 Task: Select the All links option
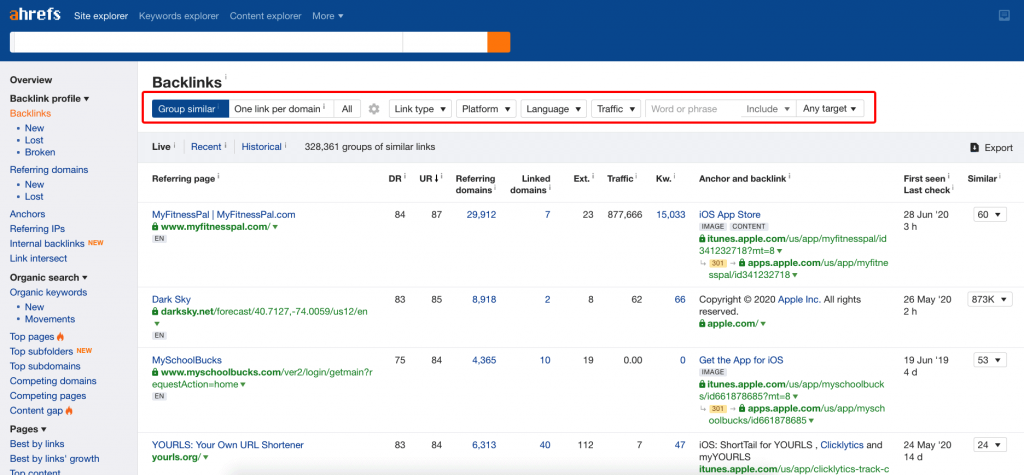(347, 109)
